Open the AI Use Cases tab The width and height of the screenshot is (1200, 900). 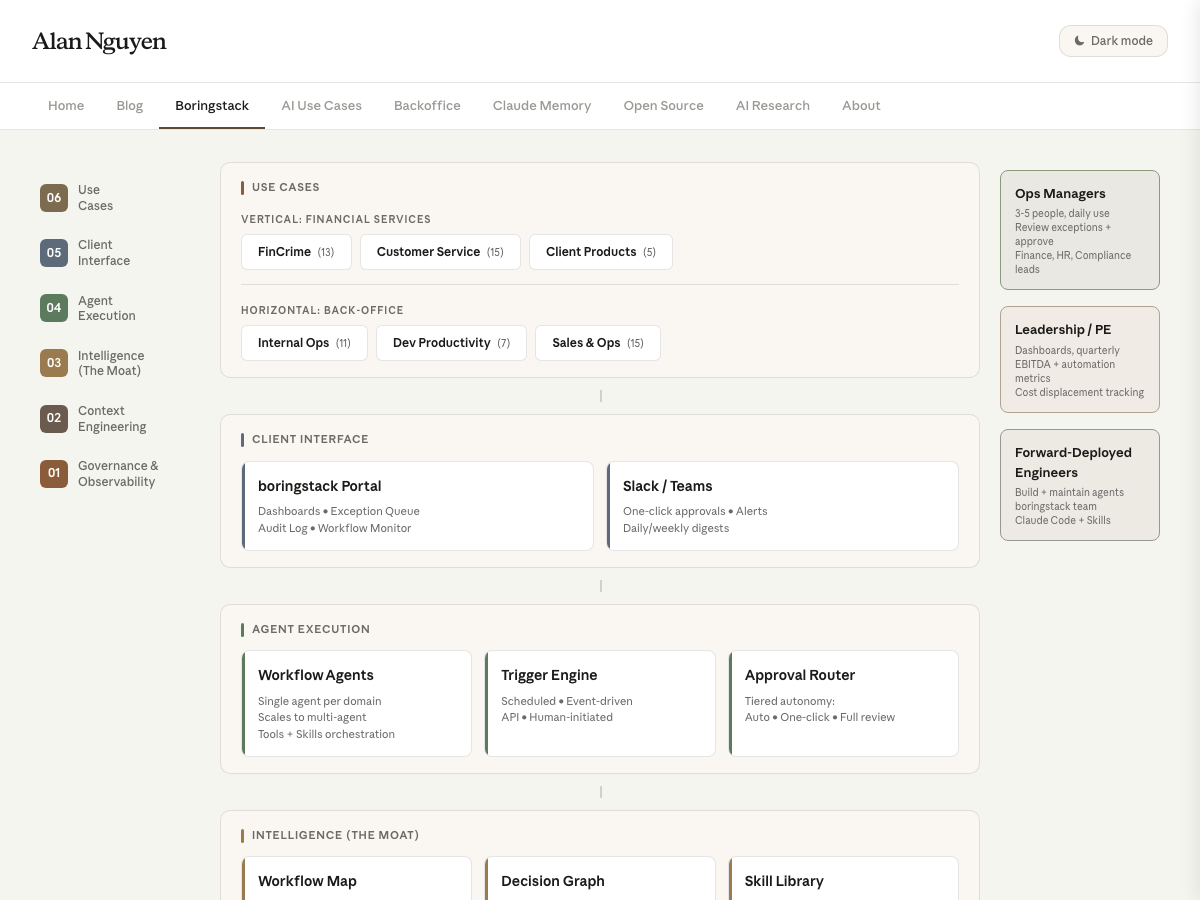click(321, 105)
